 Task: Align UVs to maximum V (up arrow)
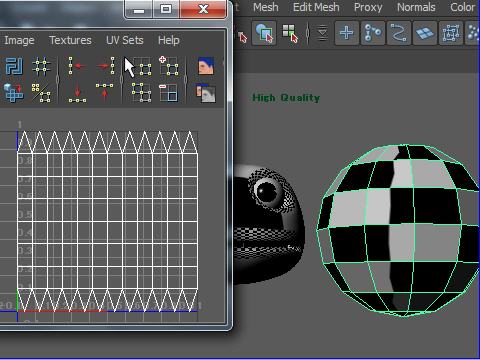tap(105, 92)
